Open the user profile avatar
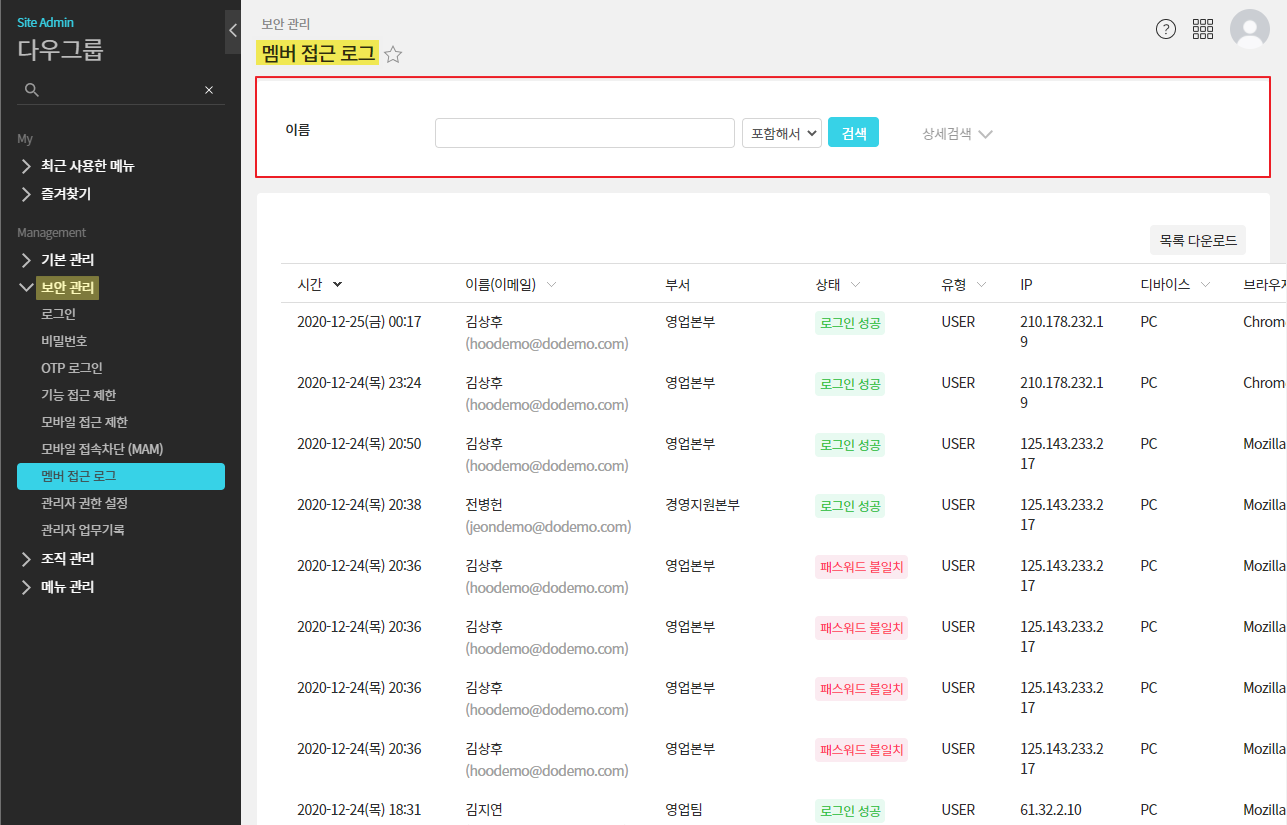Image resolution: width=1287 pixels, height=825 pixels. point(1249,29)
